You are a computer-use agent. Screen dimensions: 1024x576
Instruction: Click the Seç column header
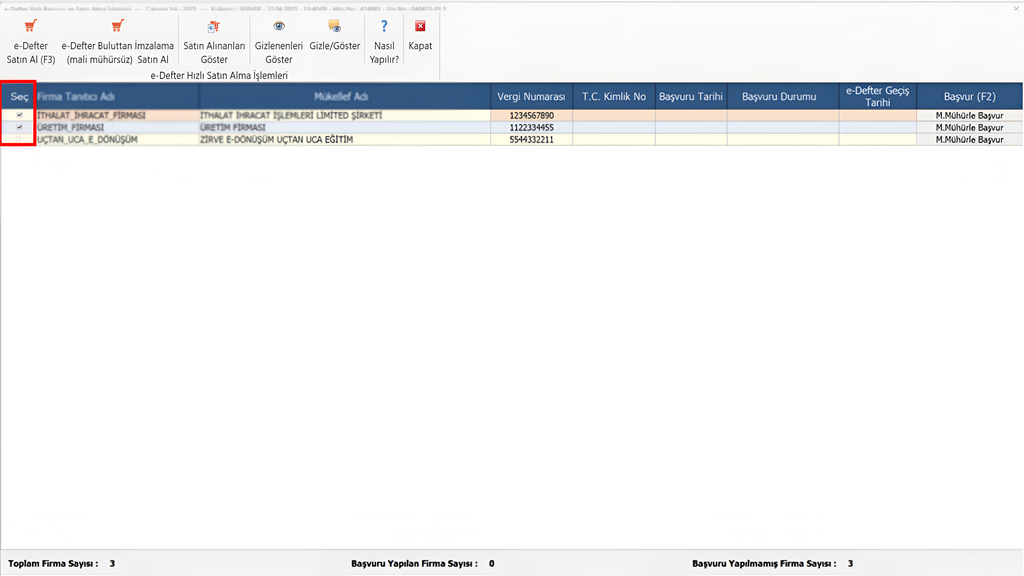19,97
